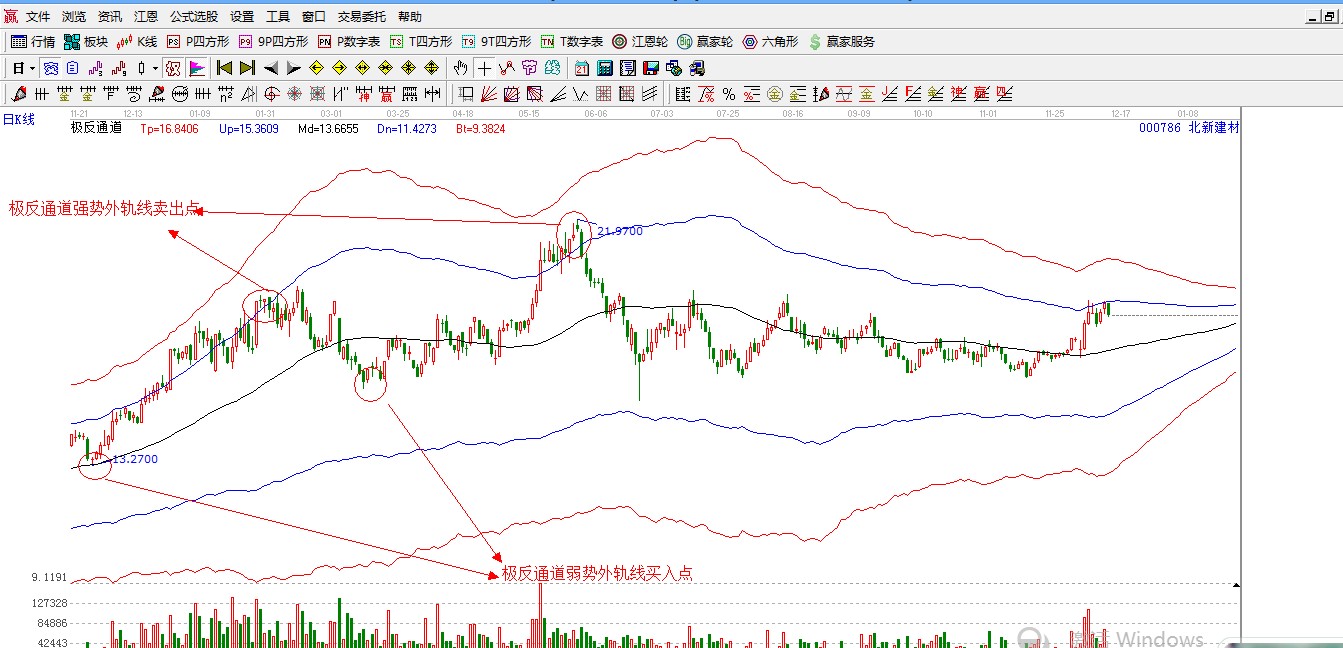1343x648 pixels.
Task: Click the 板块 sector toolbar button
Action: [86, 42]
